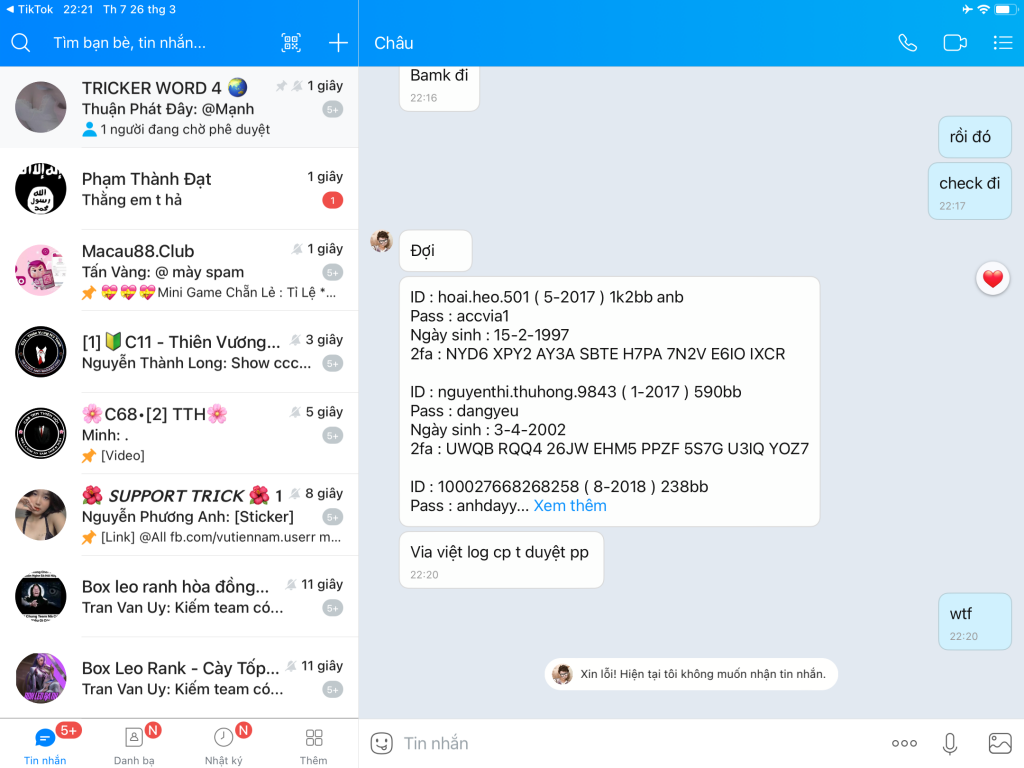Select the Tin nhắn tab
Image resolution: width=1024 pixels, height=768 pixels.
45,744
